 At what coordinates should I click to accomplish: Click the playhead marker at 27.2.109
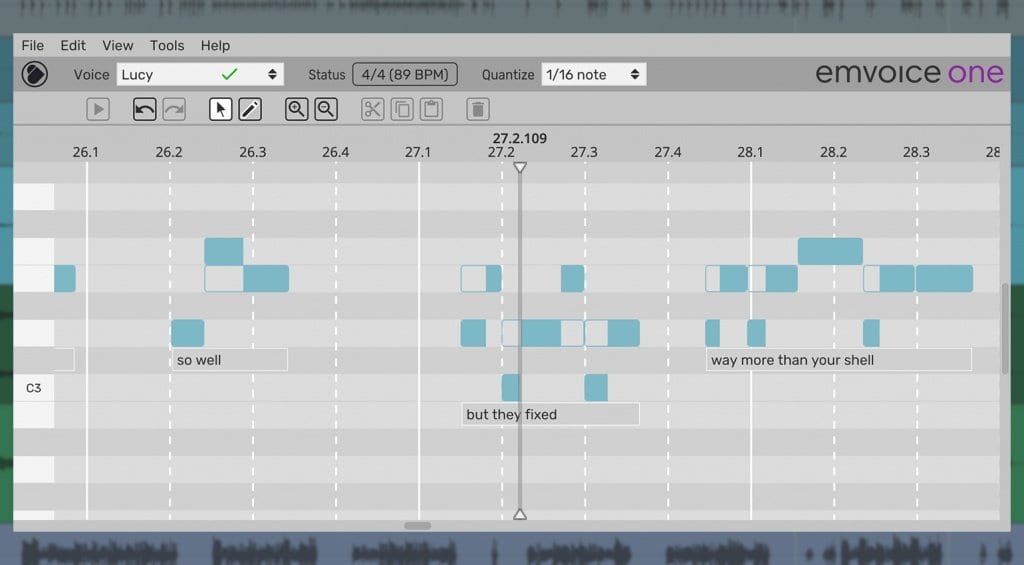click(520, 168)
